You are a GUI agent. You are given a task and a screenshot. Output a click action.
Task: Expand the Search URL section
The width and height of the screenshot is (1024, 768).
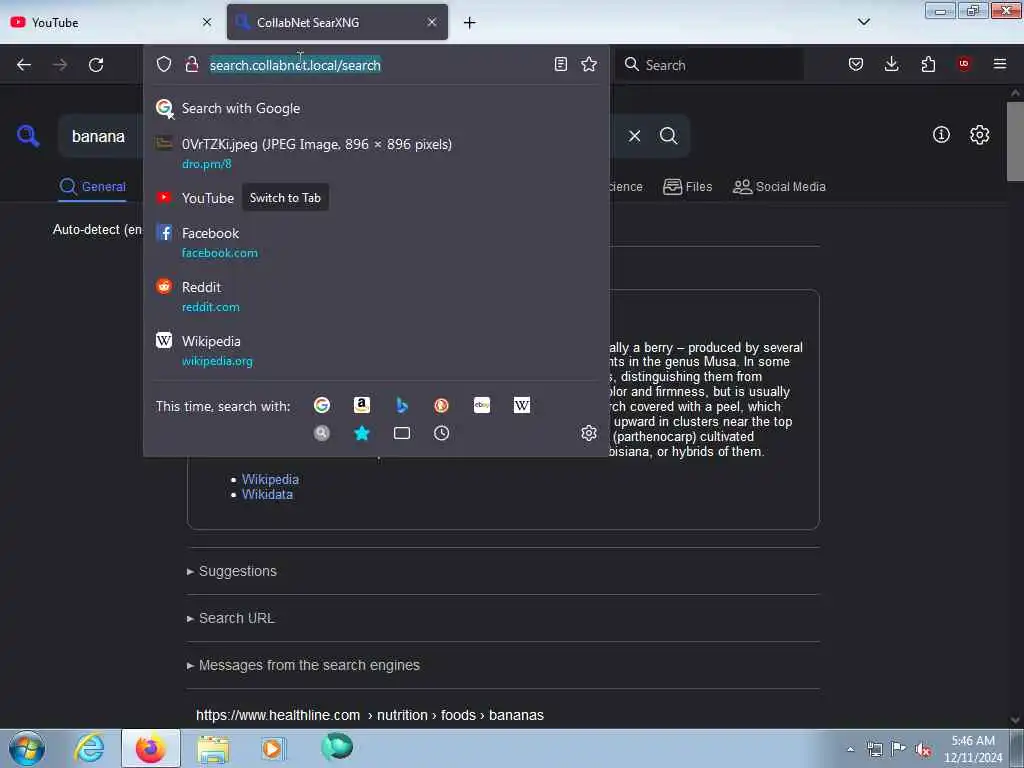coord(231,618)
